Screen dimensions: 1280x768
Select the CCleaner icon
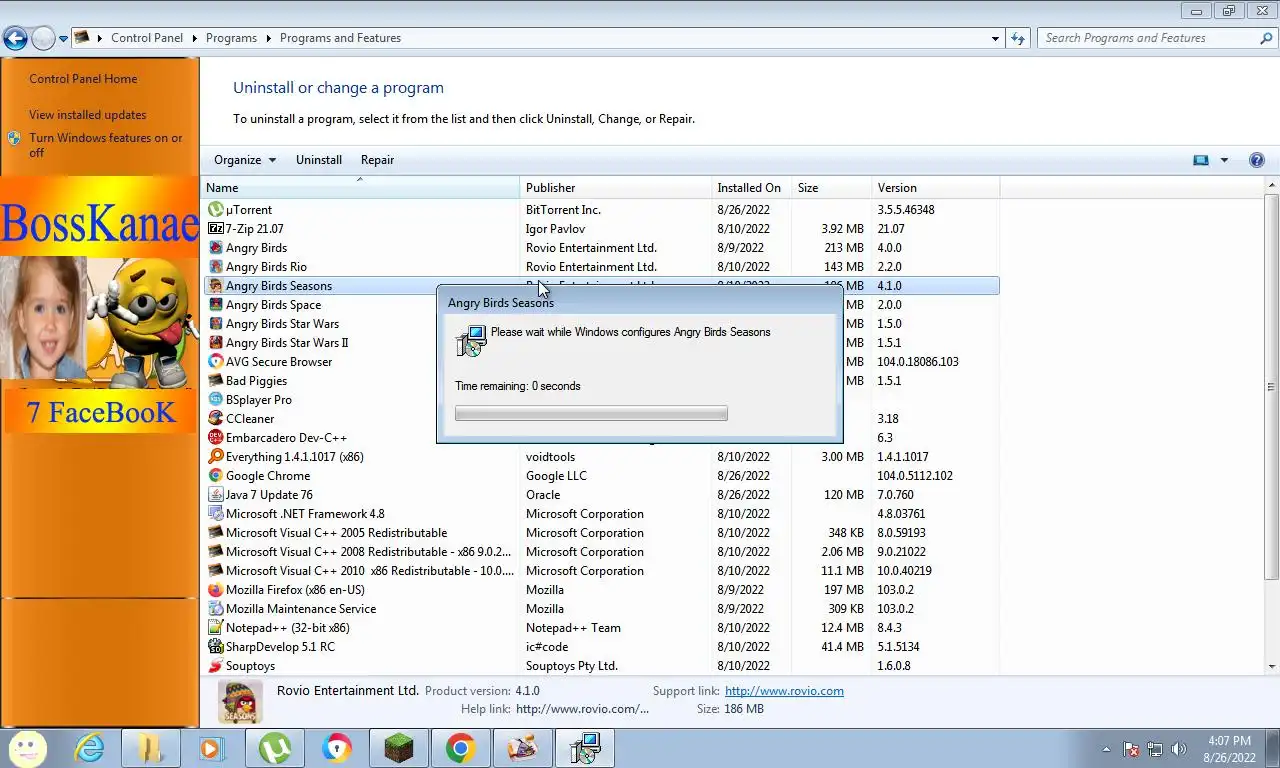point(215,419)
